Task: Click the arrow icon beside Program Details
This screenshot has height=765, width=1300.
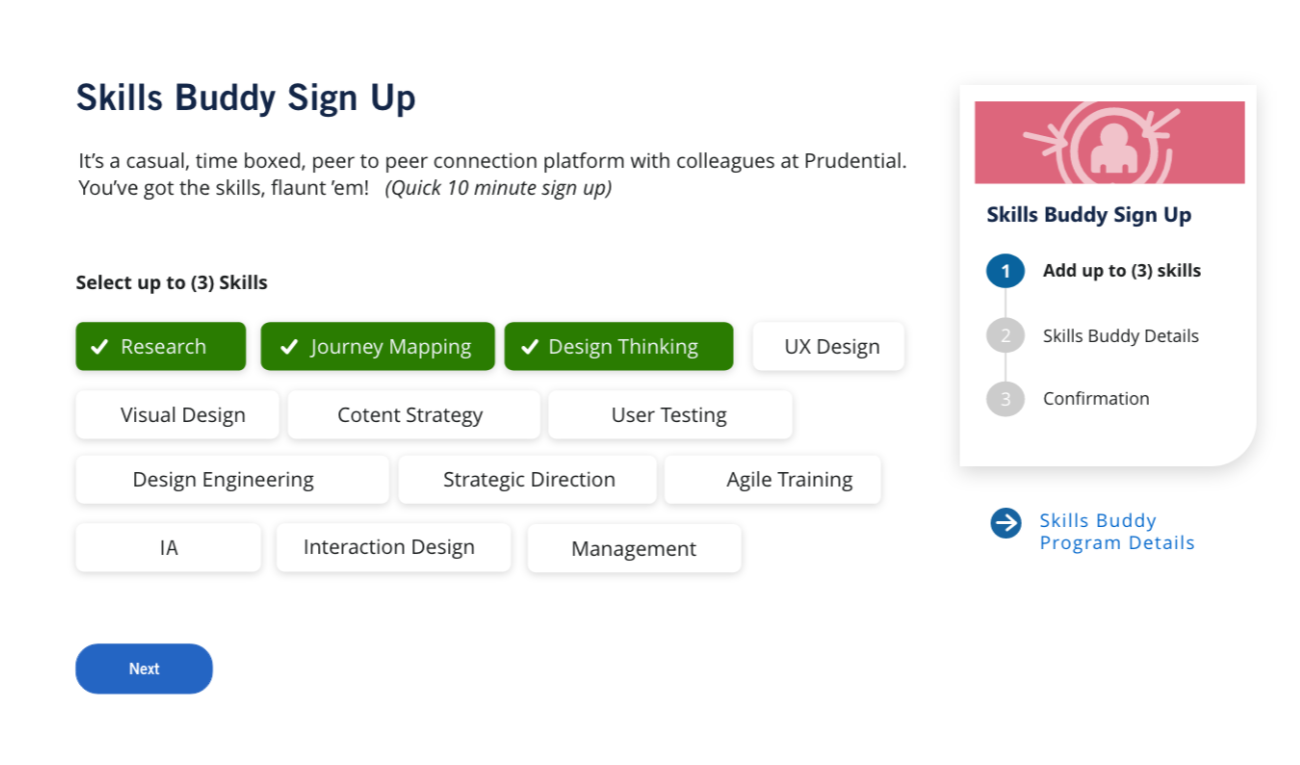Action: [x=1005, y=522]
